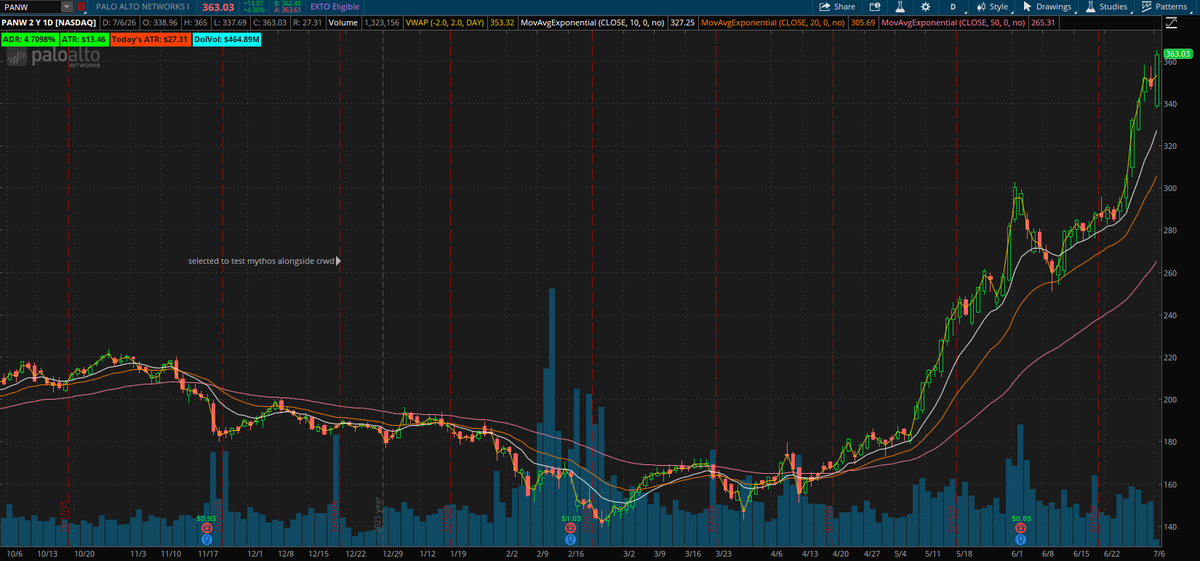The height and width of the screenshot is (561, 1200).
Task: Expand the note arrow after 'crwd'
Action: [339, 261]
